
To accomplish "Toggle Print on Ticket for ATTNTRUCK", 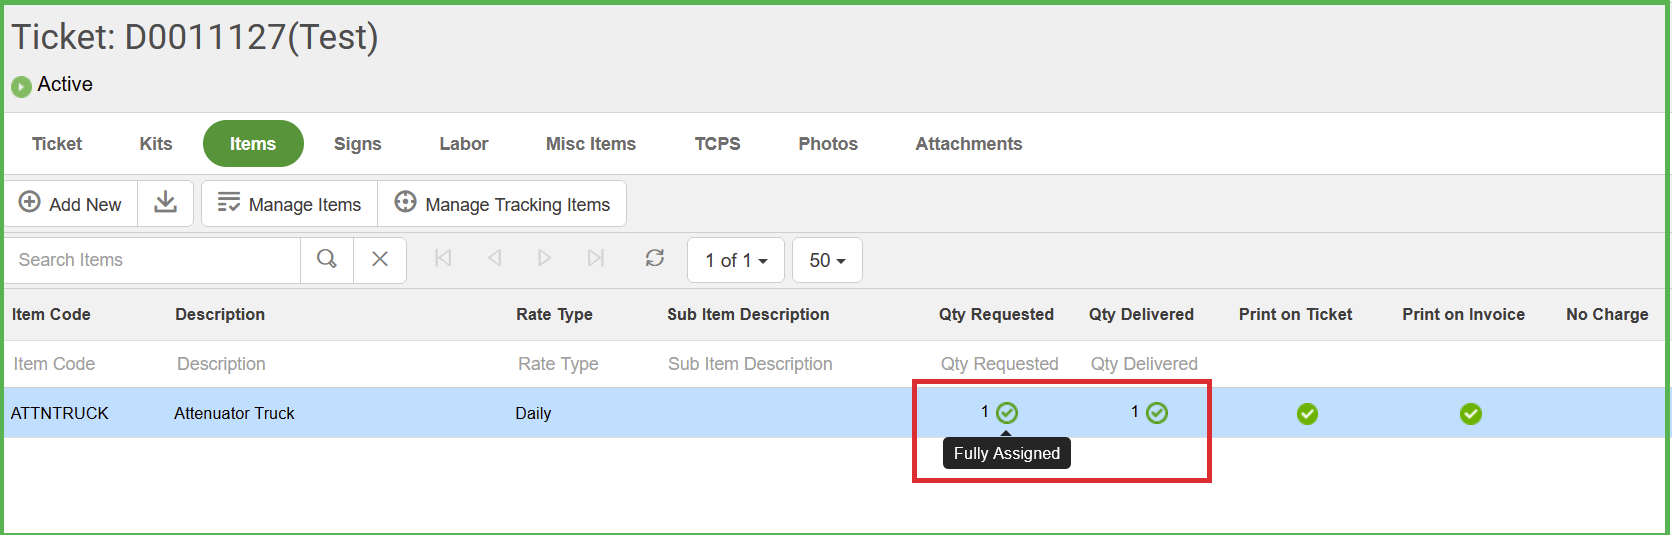I will click(1307, 414).
